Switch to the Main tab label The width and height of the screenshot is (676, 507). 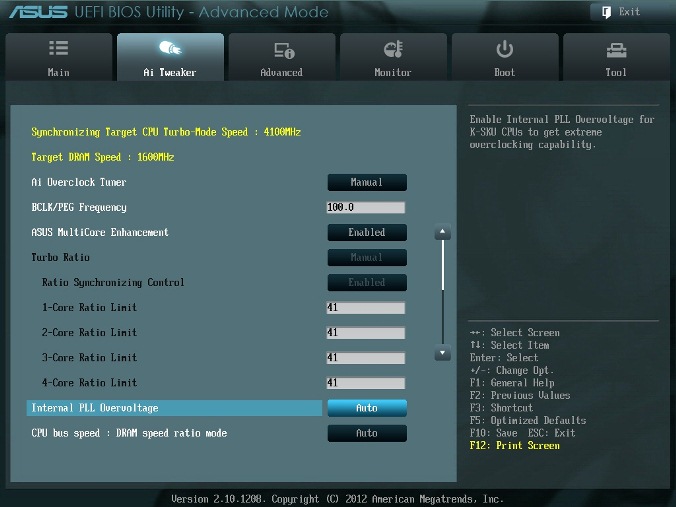pos(59,72)
